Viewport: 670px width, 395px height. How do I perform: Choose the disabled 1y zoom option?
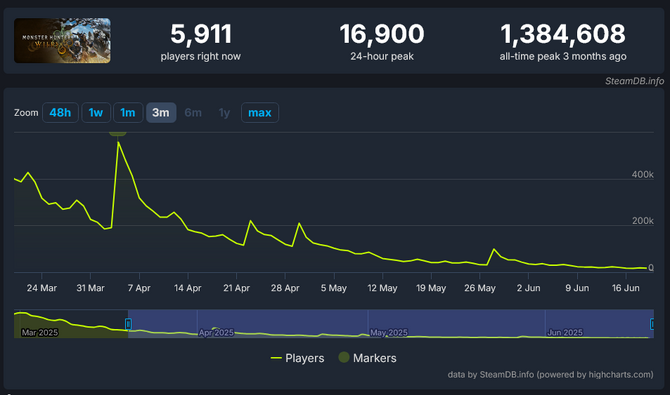tap(224, 112)
